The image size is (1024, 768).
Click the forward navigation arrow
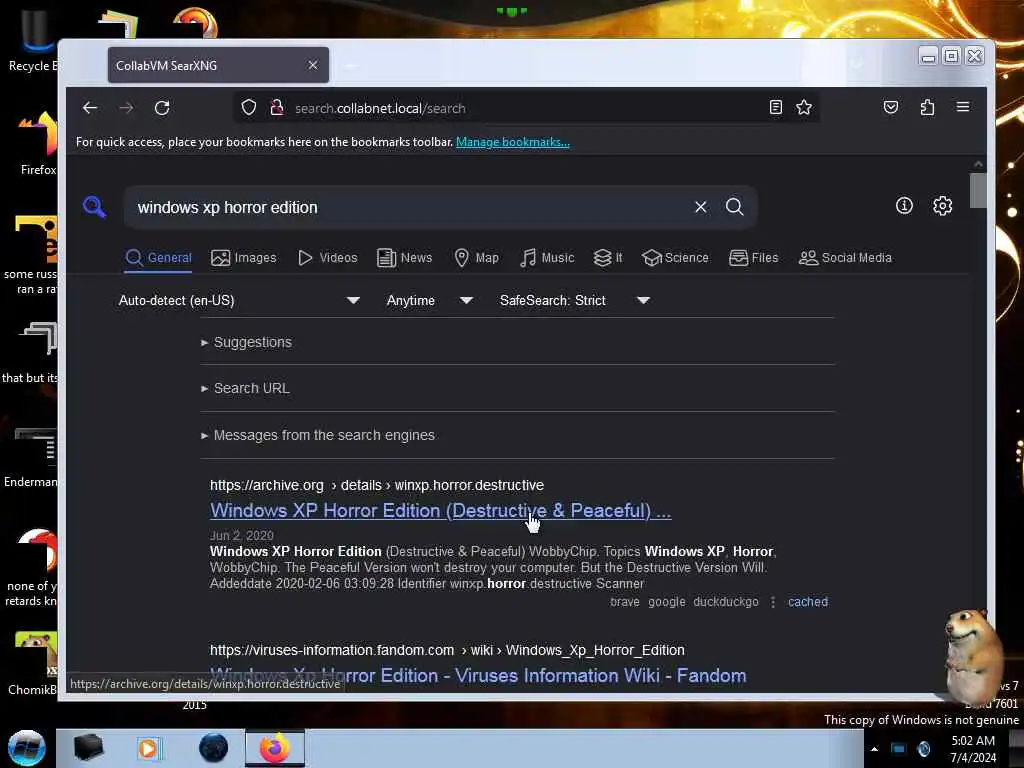tap(126, 108)
